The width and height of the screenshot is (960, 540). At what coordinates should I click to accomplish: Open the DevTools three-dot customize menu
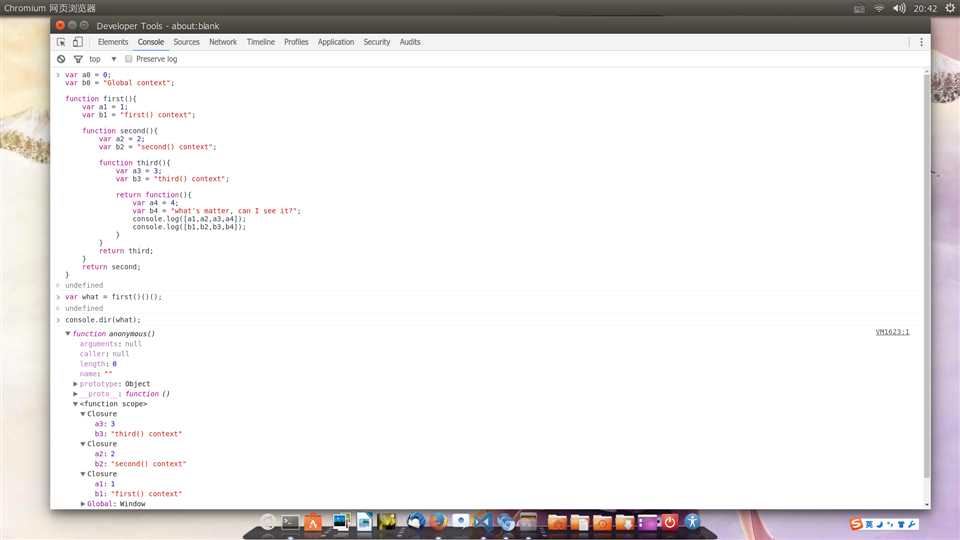(921, 42)
